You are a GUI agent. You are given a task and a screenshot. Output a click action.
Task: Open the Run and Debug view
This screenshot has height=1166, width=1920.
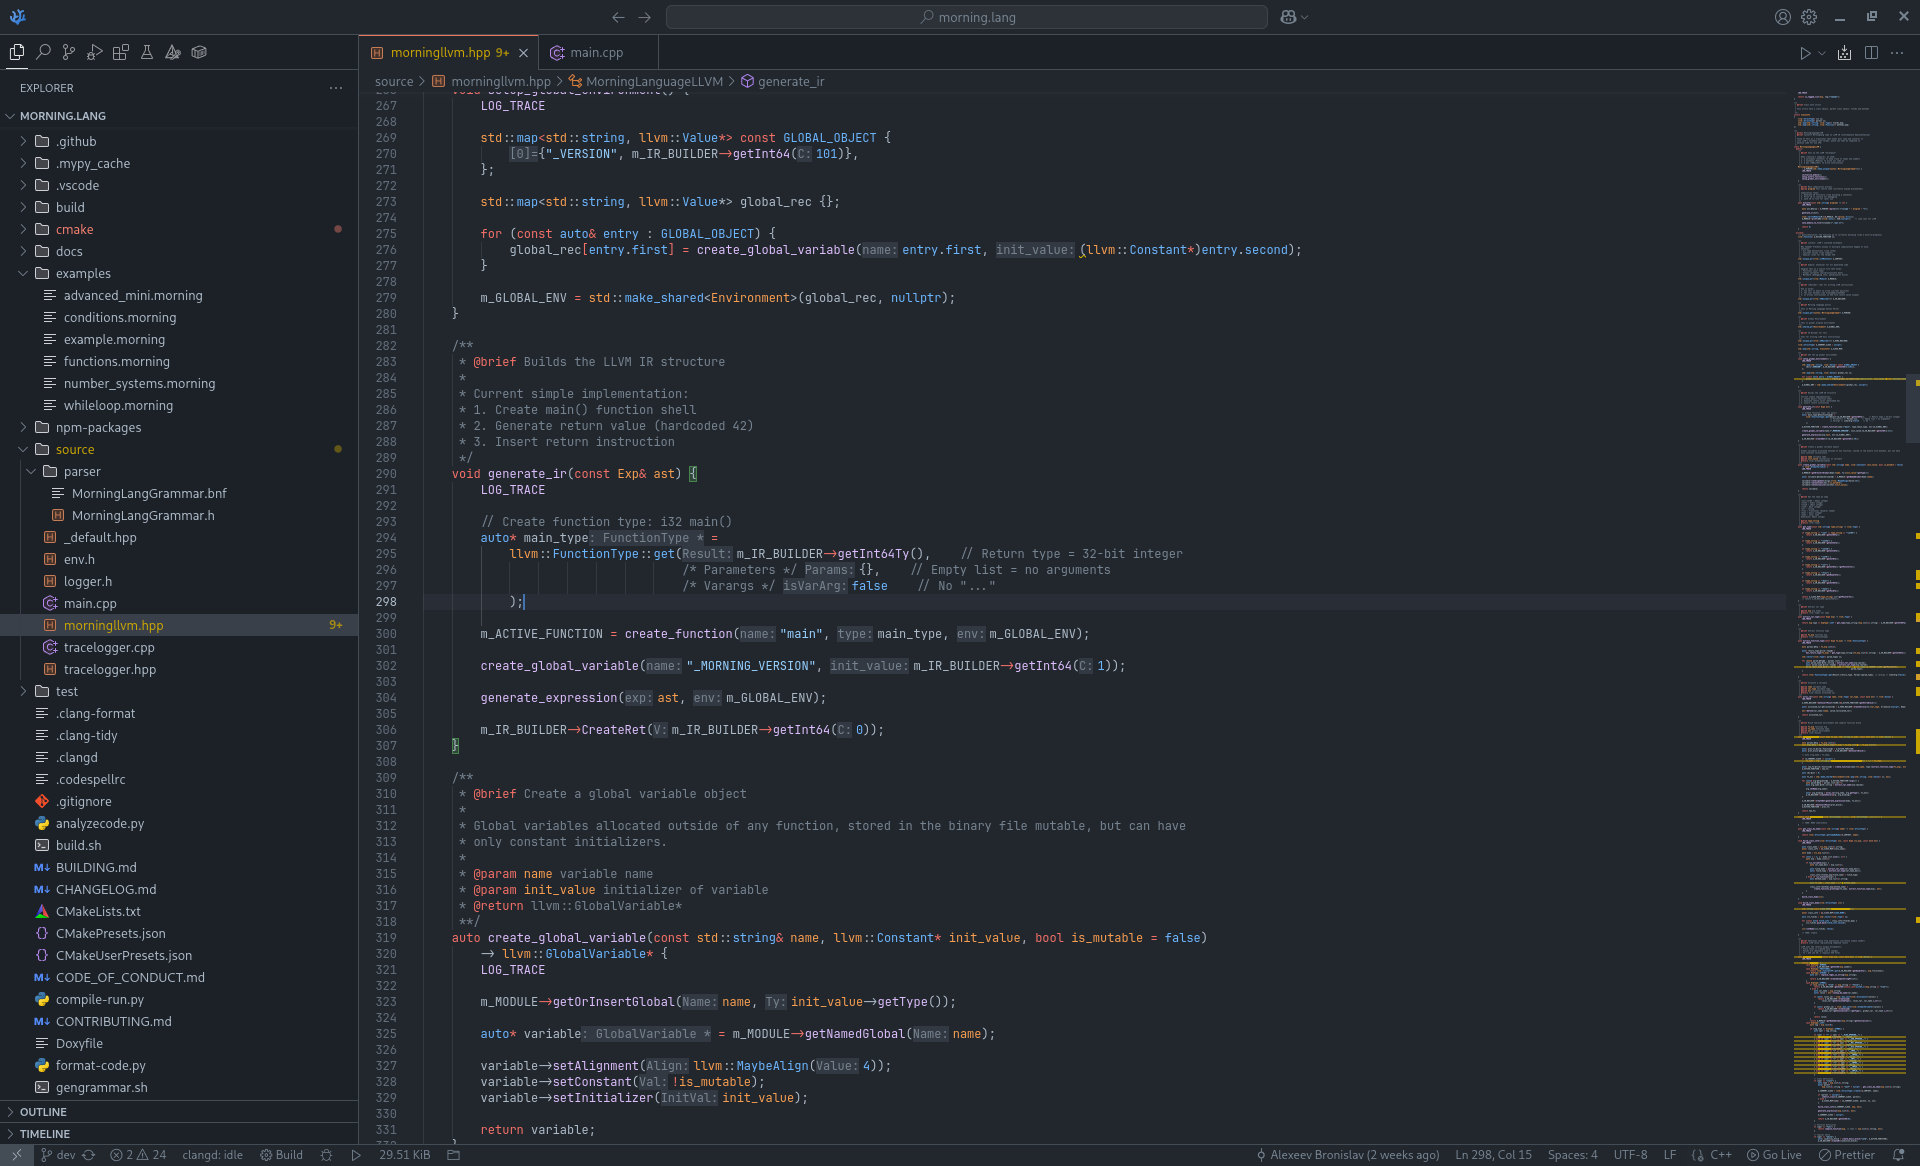(95, 52)
